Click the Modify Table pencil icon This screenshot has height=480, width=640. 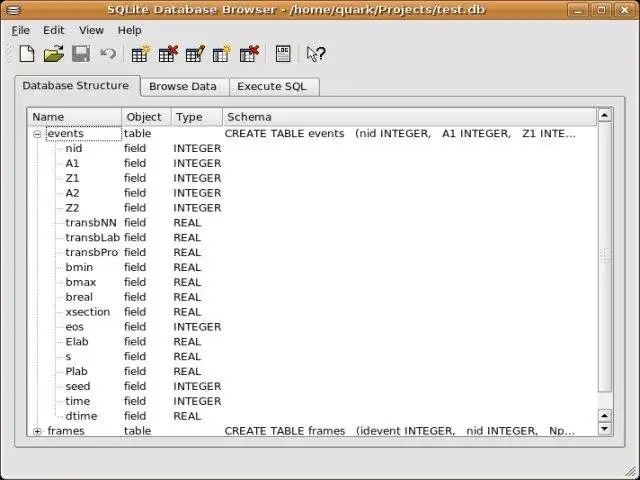tap(195, 54)
